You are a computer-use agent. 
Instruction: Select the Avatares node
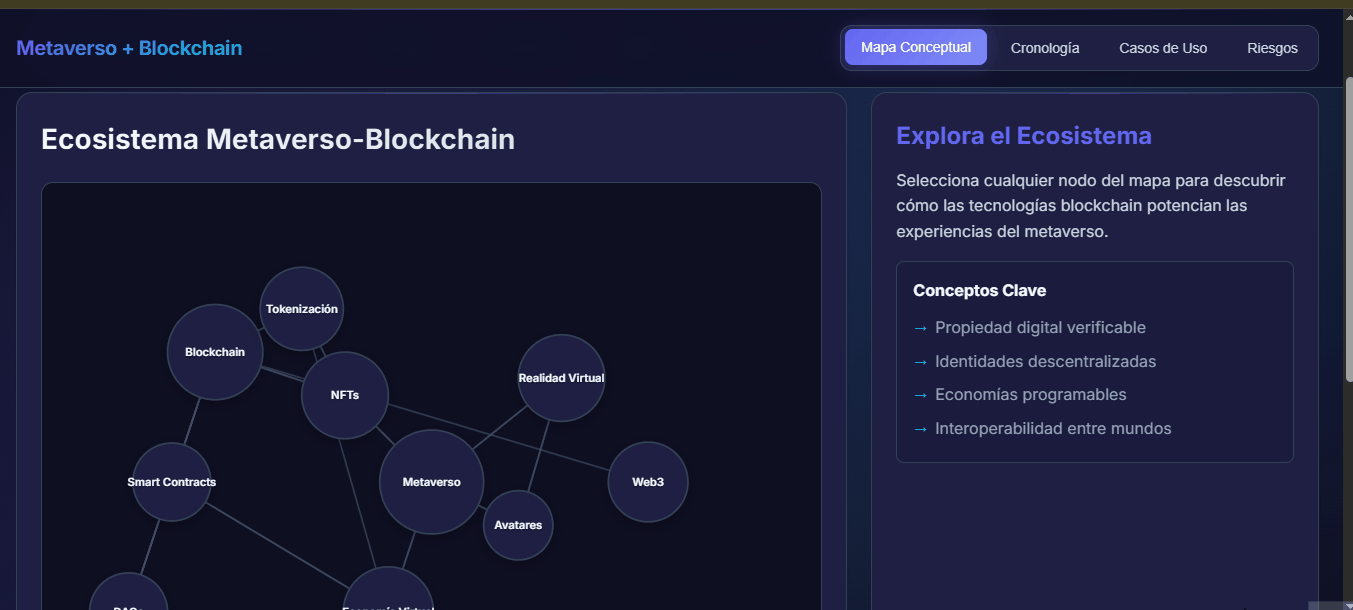518,525
